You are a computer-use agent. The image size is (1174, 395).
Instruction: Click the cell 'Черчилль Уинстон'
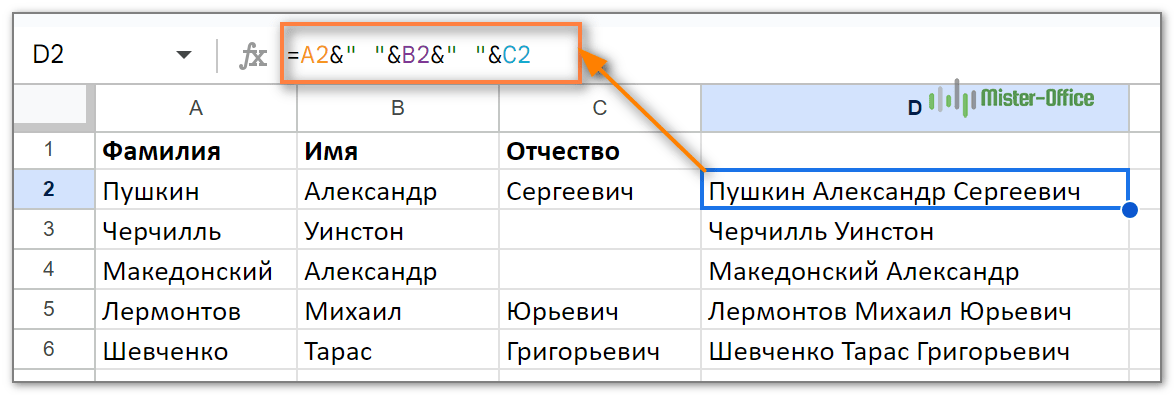[x=915, y=230]
